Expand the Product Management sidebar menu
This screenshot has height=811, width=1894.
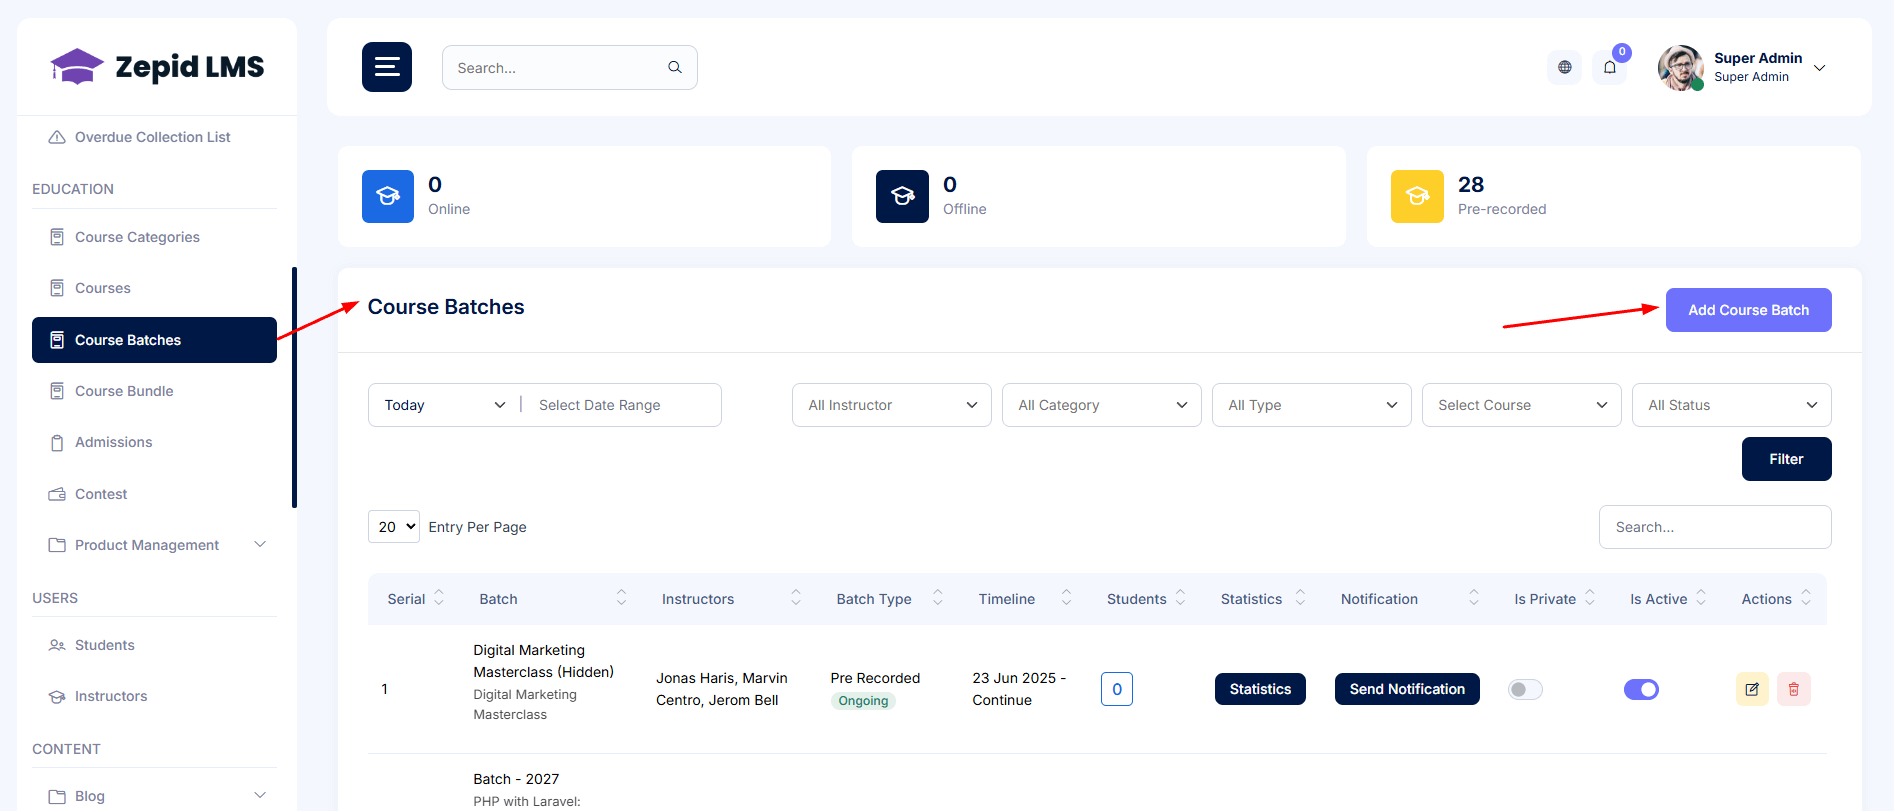click(154, 544)
